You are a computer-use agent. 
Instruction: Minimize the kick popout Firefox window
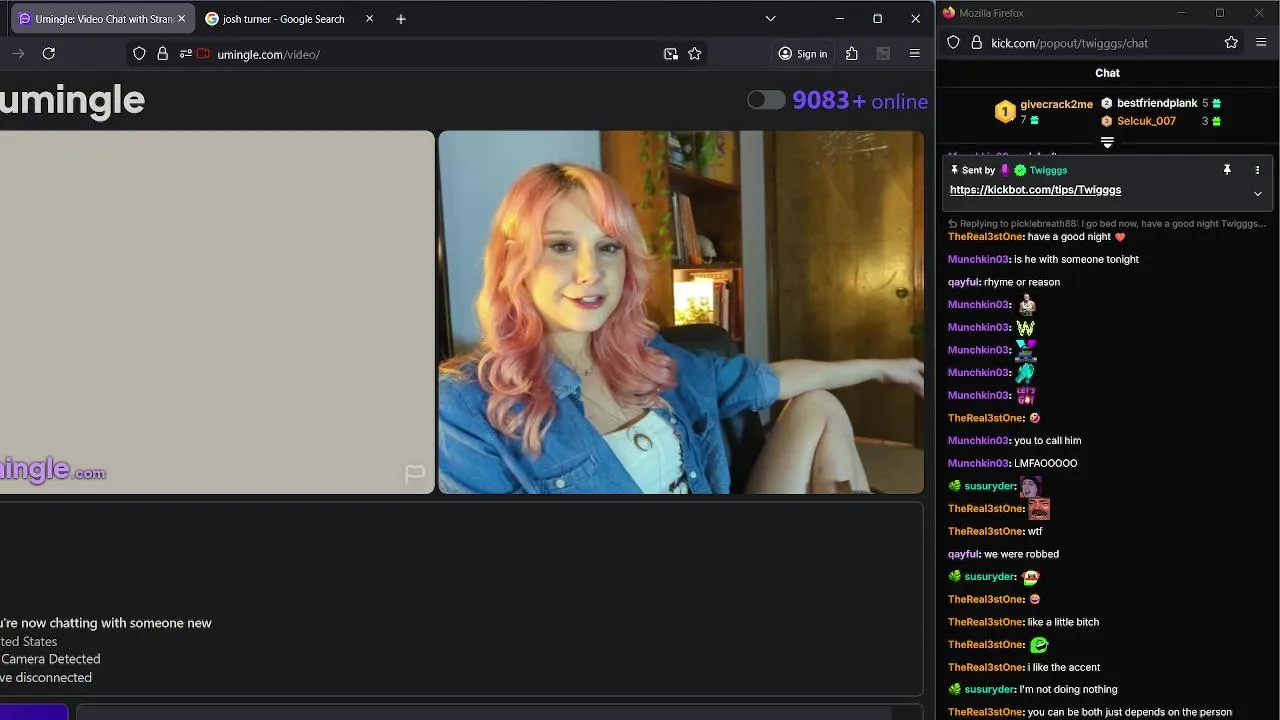tap(1181, 13)
